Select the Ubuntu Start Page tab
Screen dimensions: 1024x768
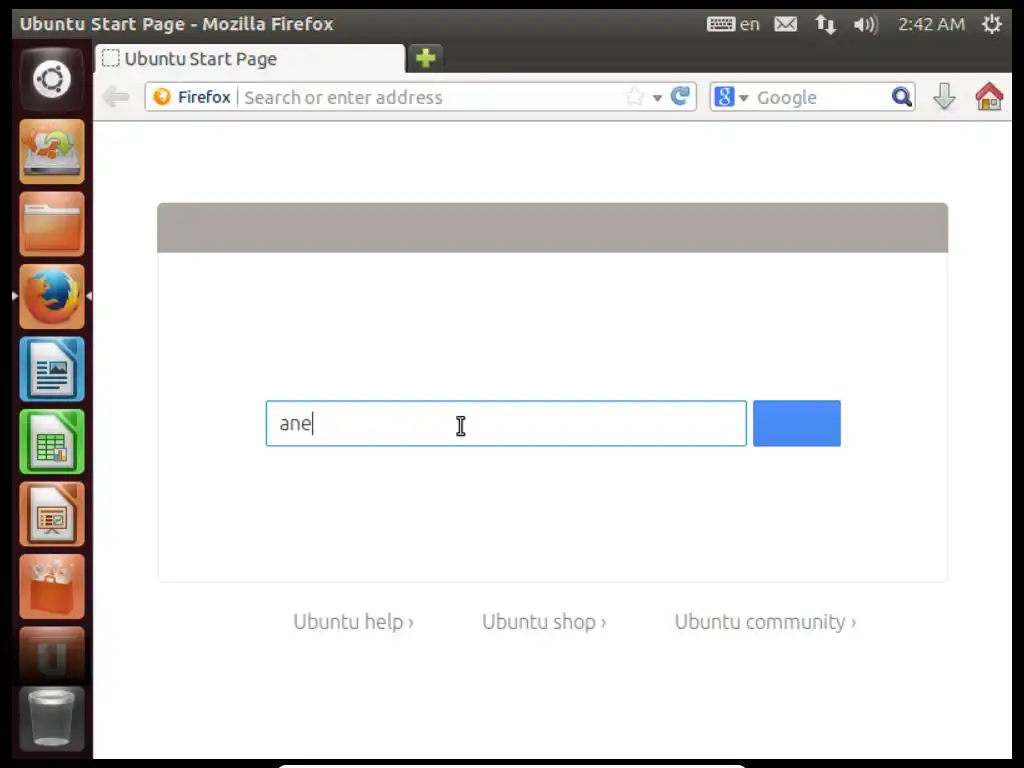[249, 59]
